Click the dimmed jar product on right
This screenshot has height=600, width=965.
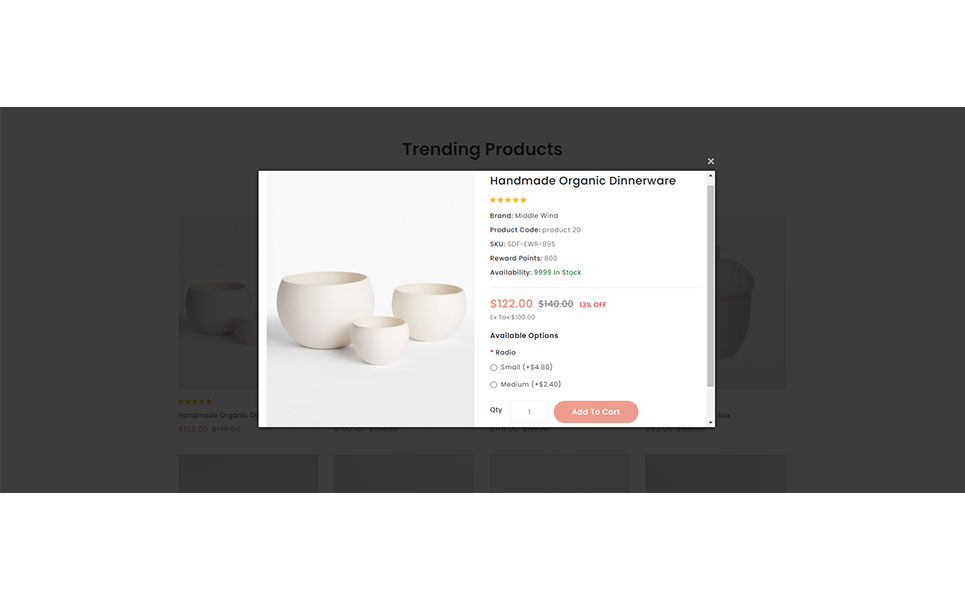750,302
